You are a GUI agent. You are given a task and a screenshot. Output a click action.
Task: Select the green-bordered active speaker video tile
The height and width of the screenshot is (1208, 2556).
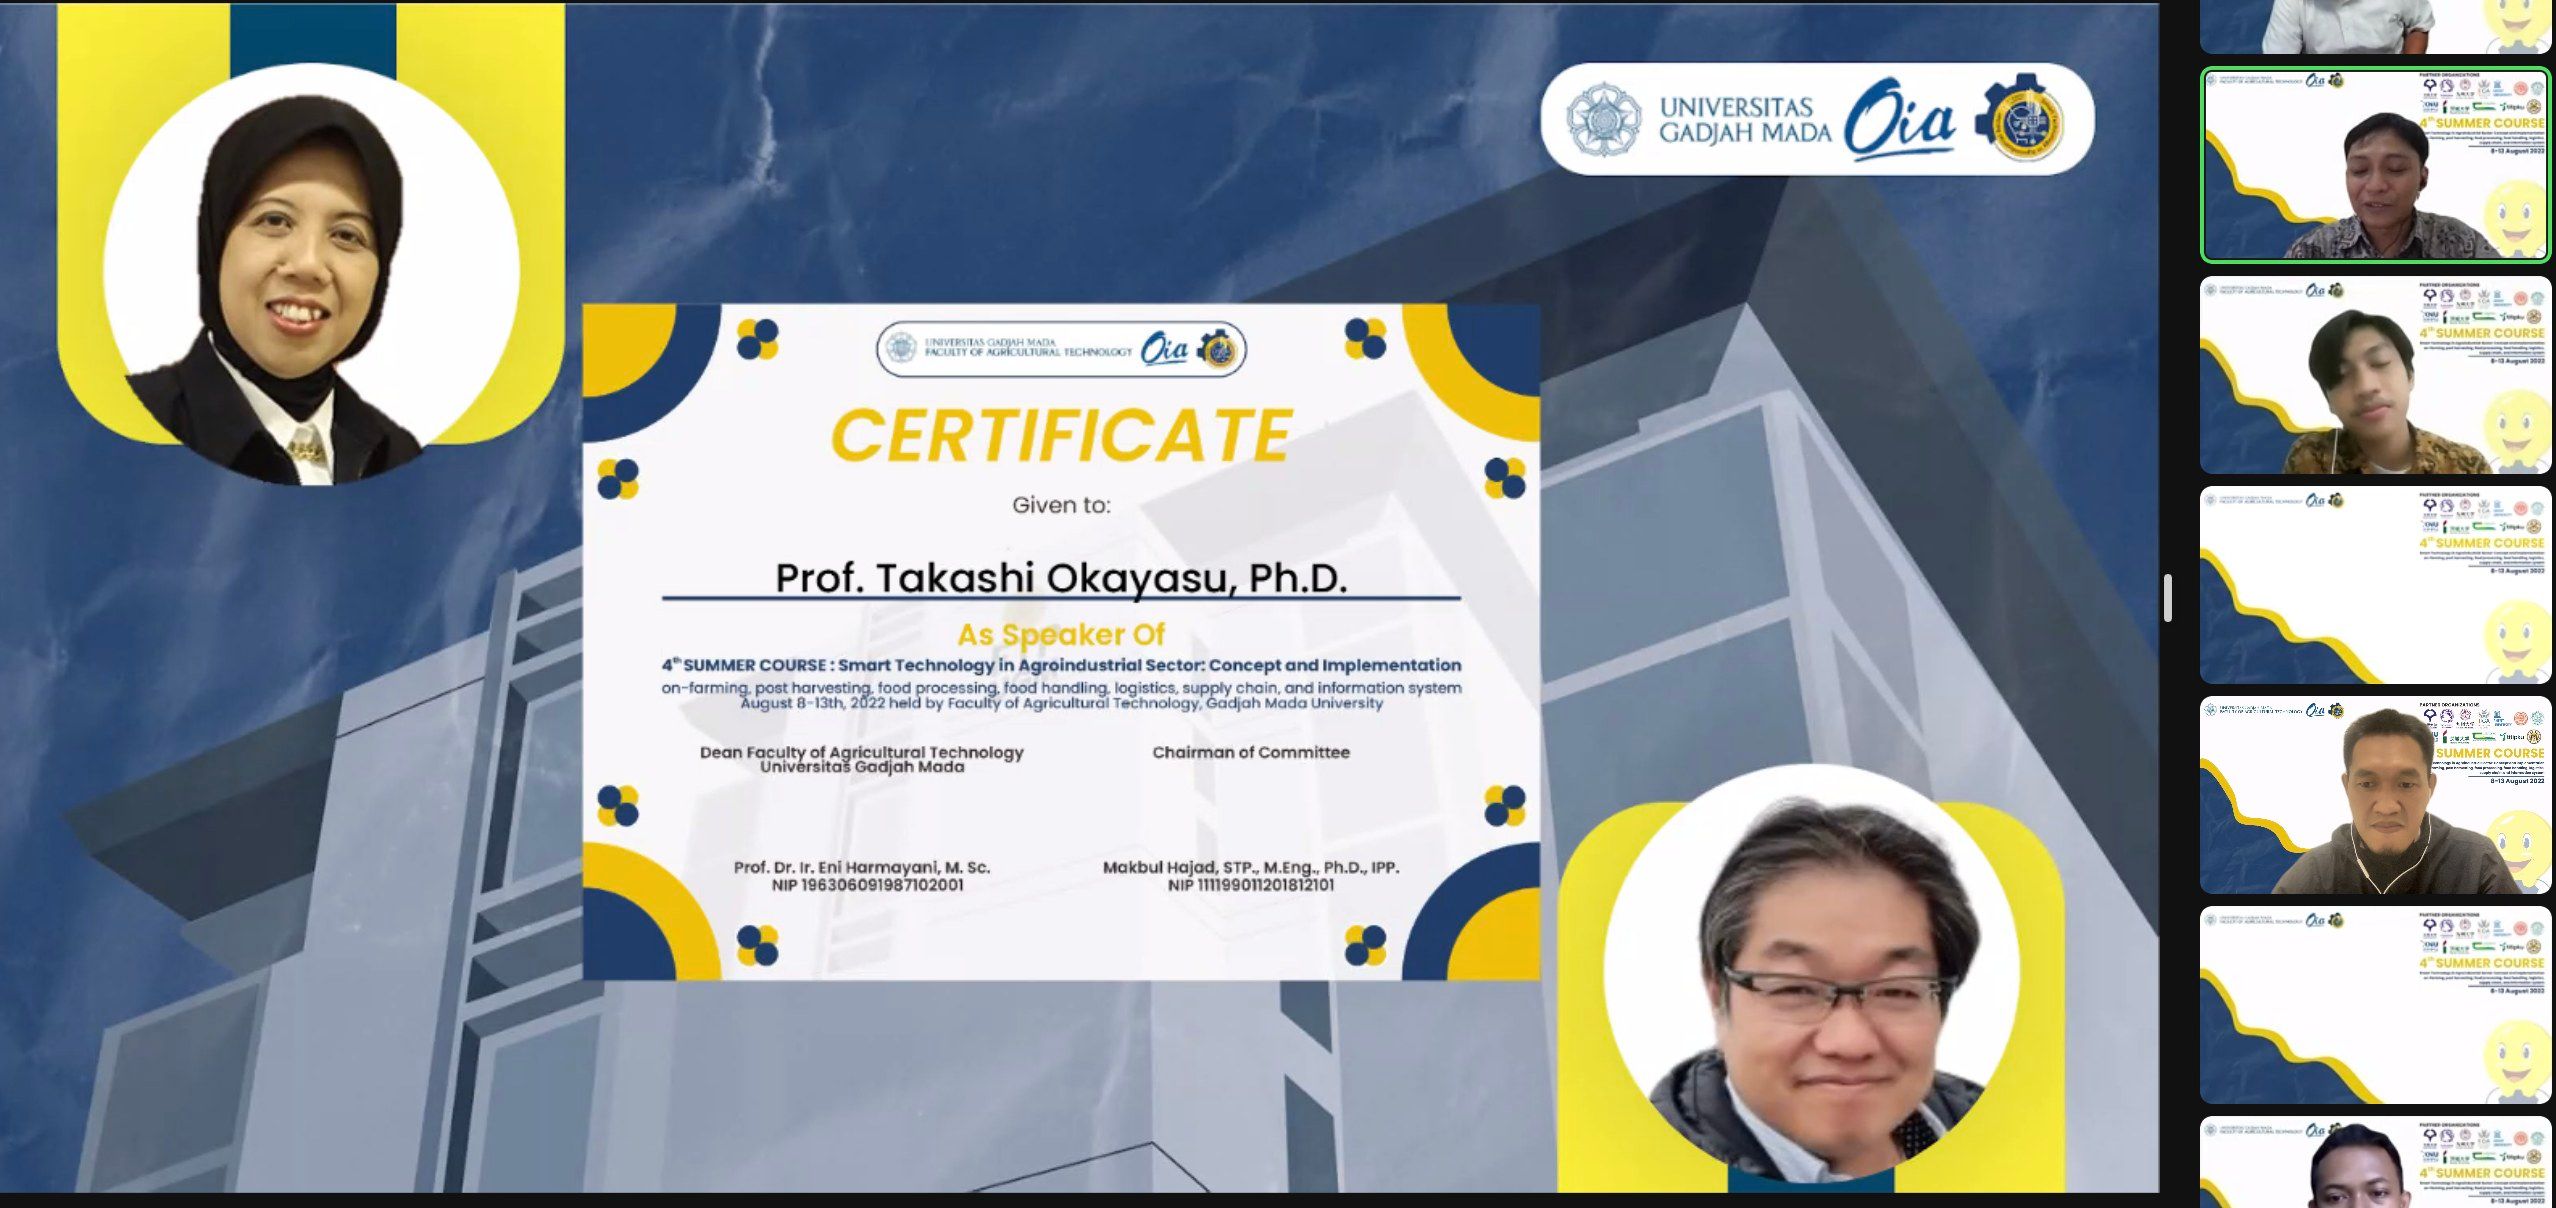(2375, 166)
